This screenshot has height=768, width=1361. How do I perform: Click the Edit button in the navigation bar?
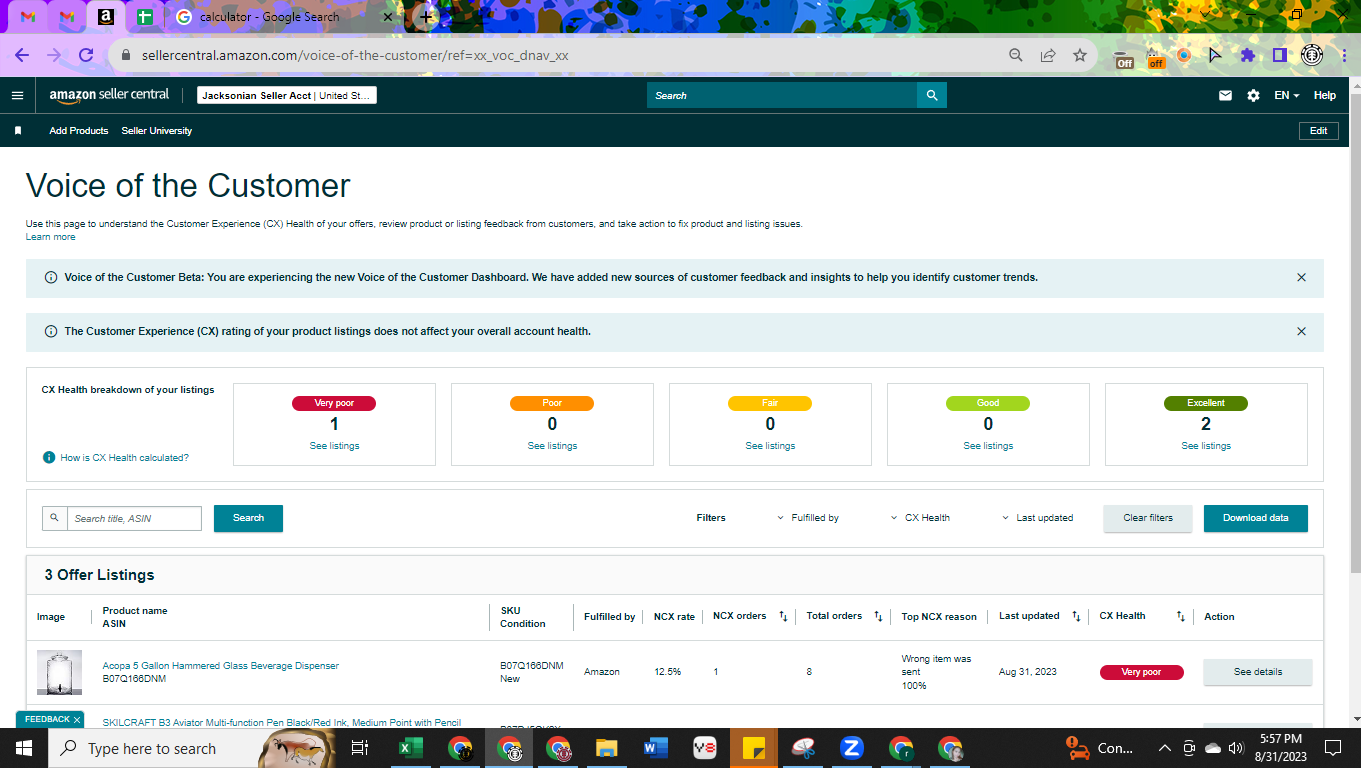click(1319, 131)
